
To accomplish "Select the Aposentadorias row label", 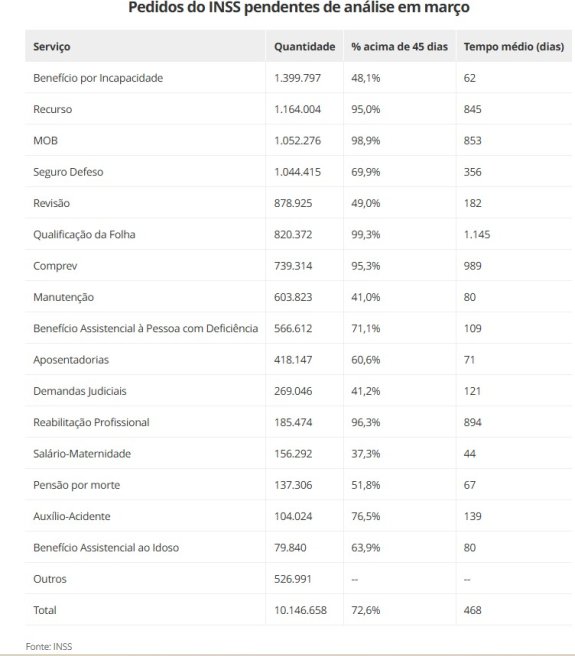I will [x=71, y=360].
